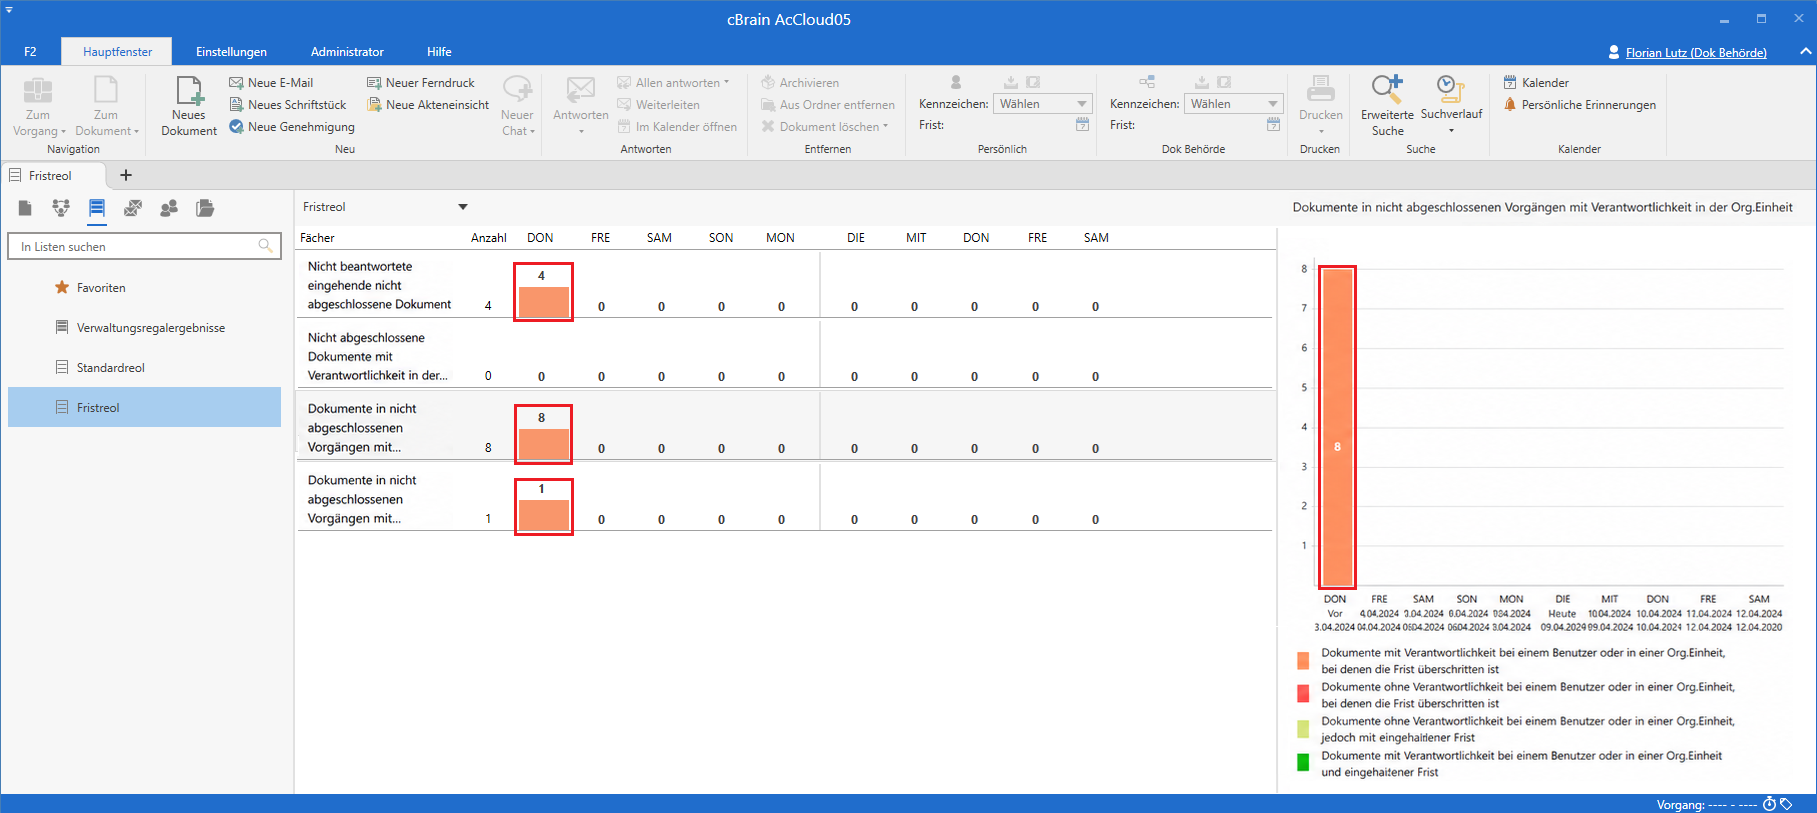
Task: Switch to the org-unit network icon in the sidebar
Action: click(61, 208)
